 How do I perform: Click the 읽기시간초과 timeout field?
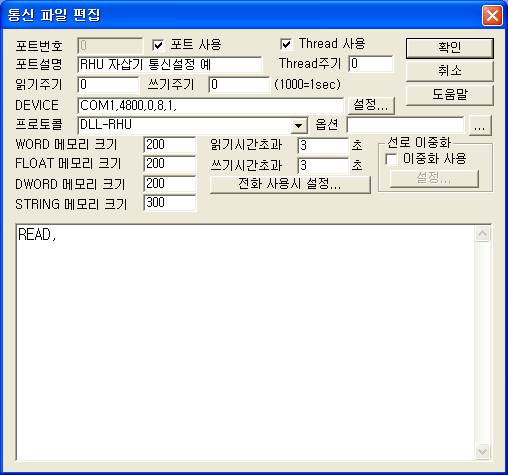coord(322,146)
